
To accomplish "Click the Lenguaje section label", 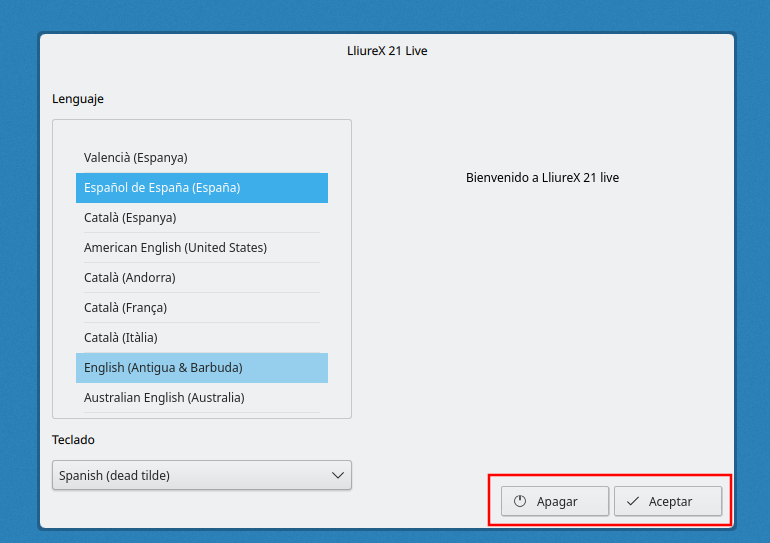I will point(78,99).
